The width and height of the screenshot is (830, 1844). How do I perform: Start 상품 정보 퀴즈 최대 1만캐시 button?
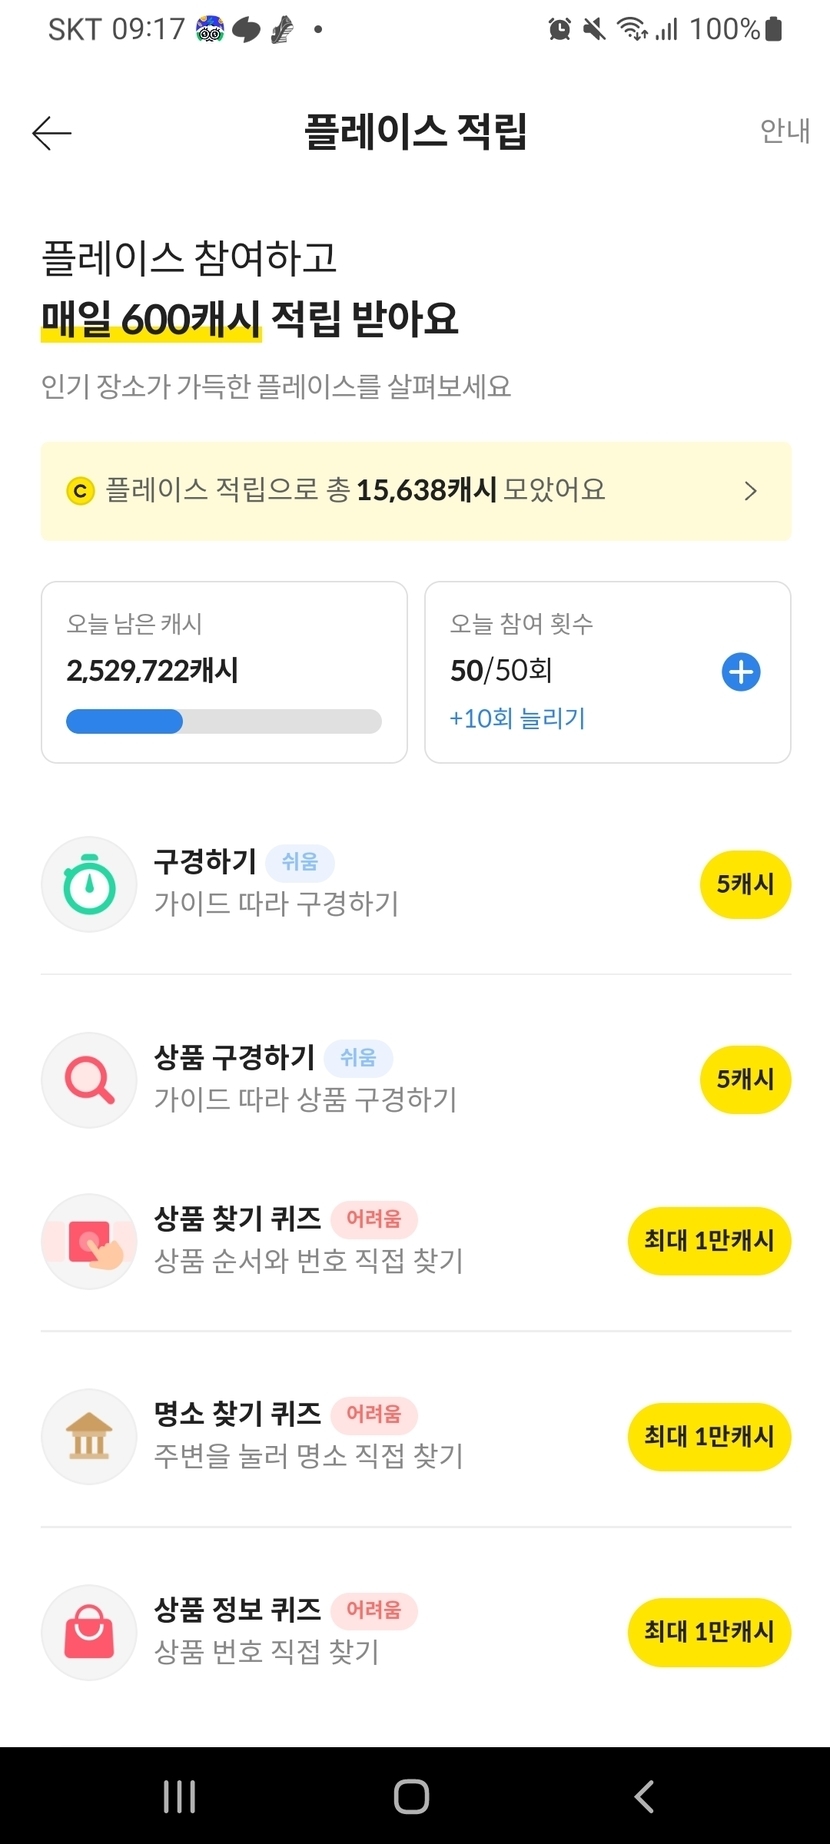click(709, 1632)
